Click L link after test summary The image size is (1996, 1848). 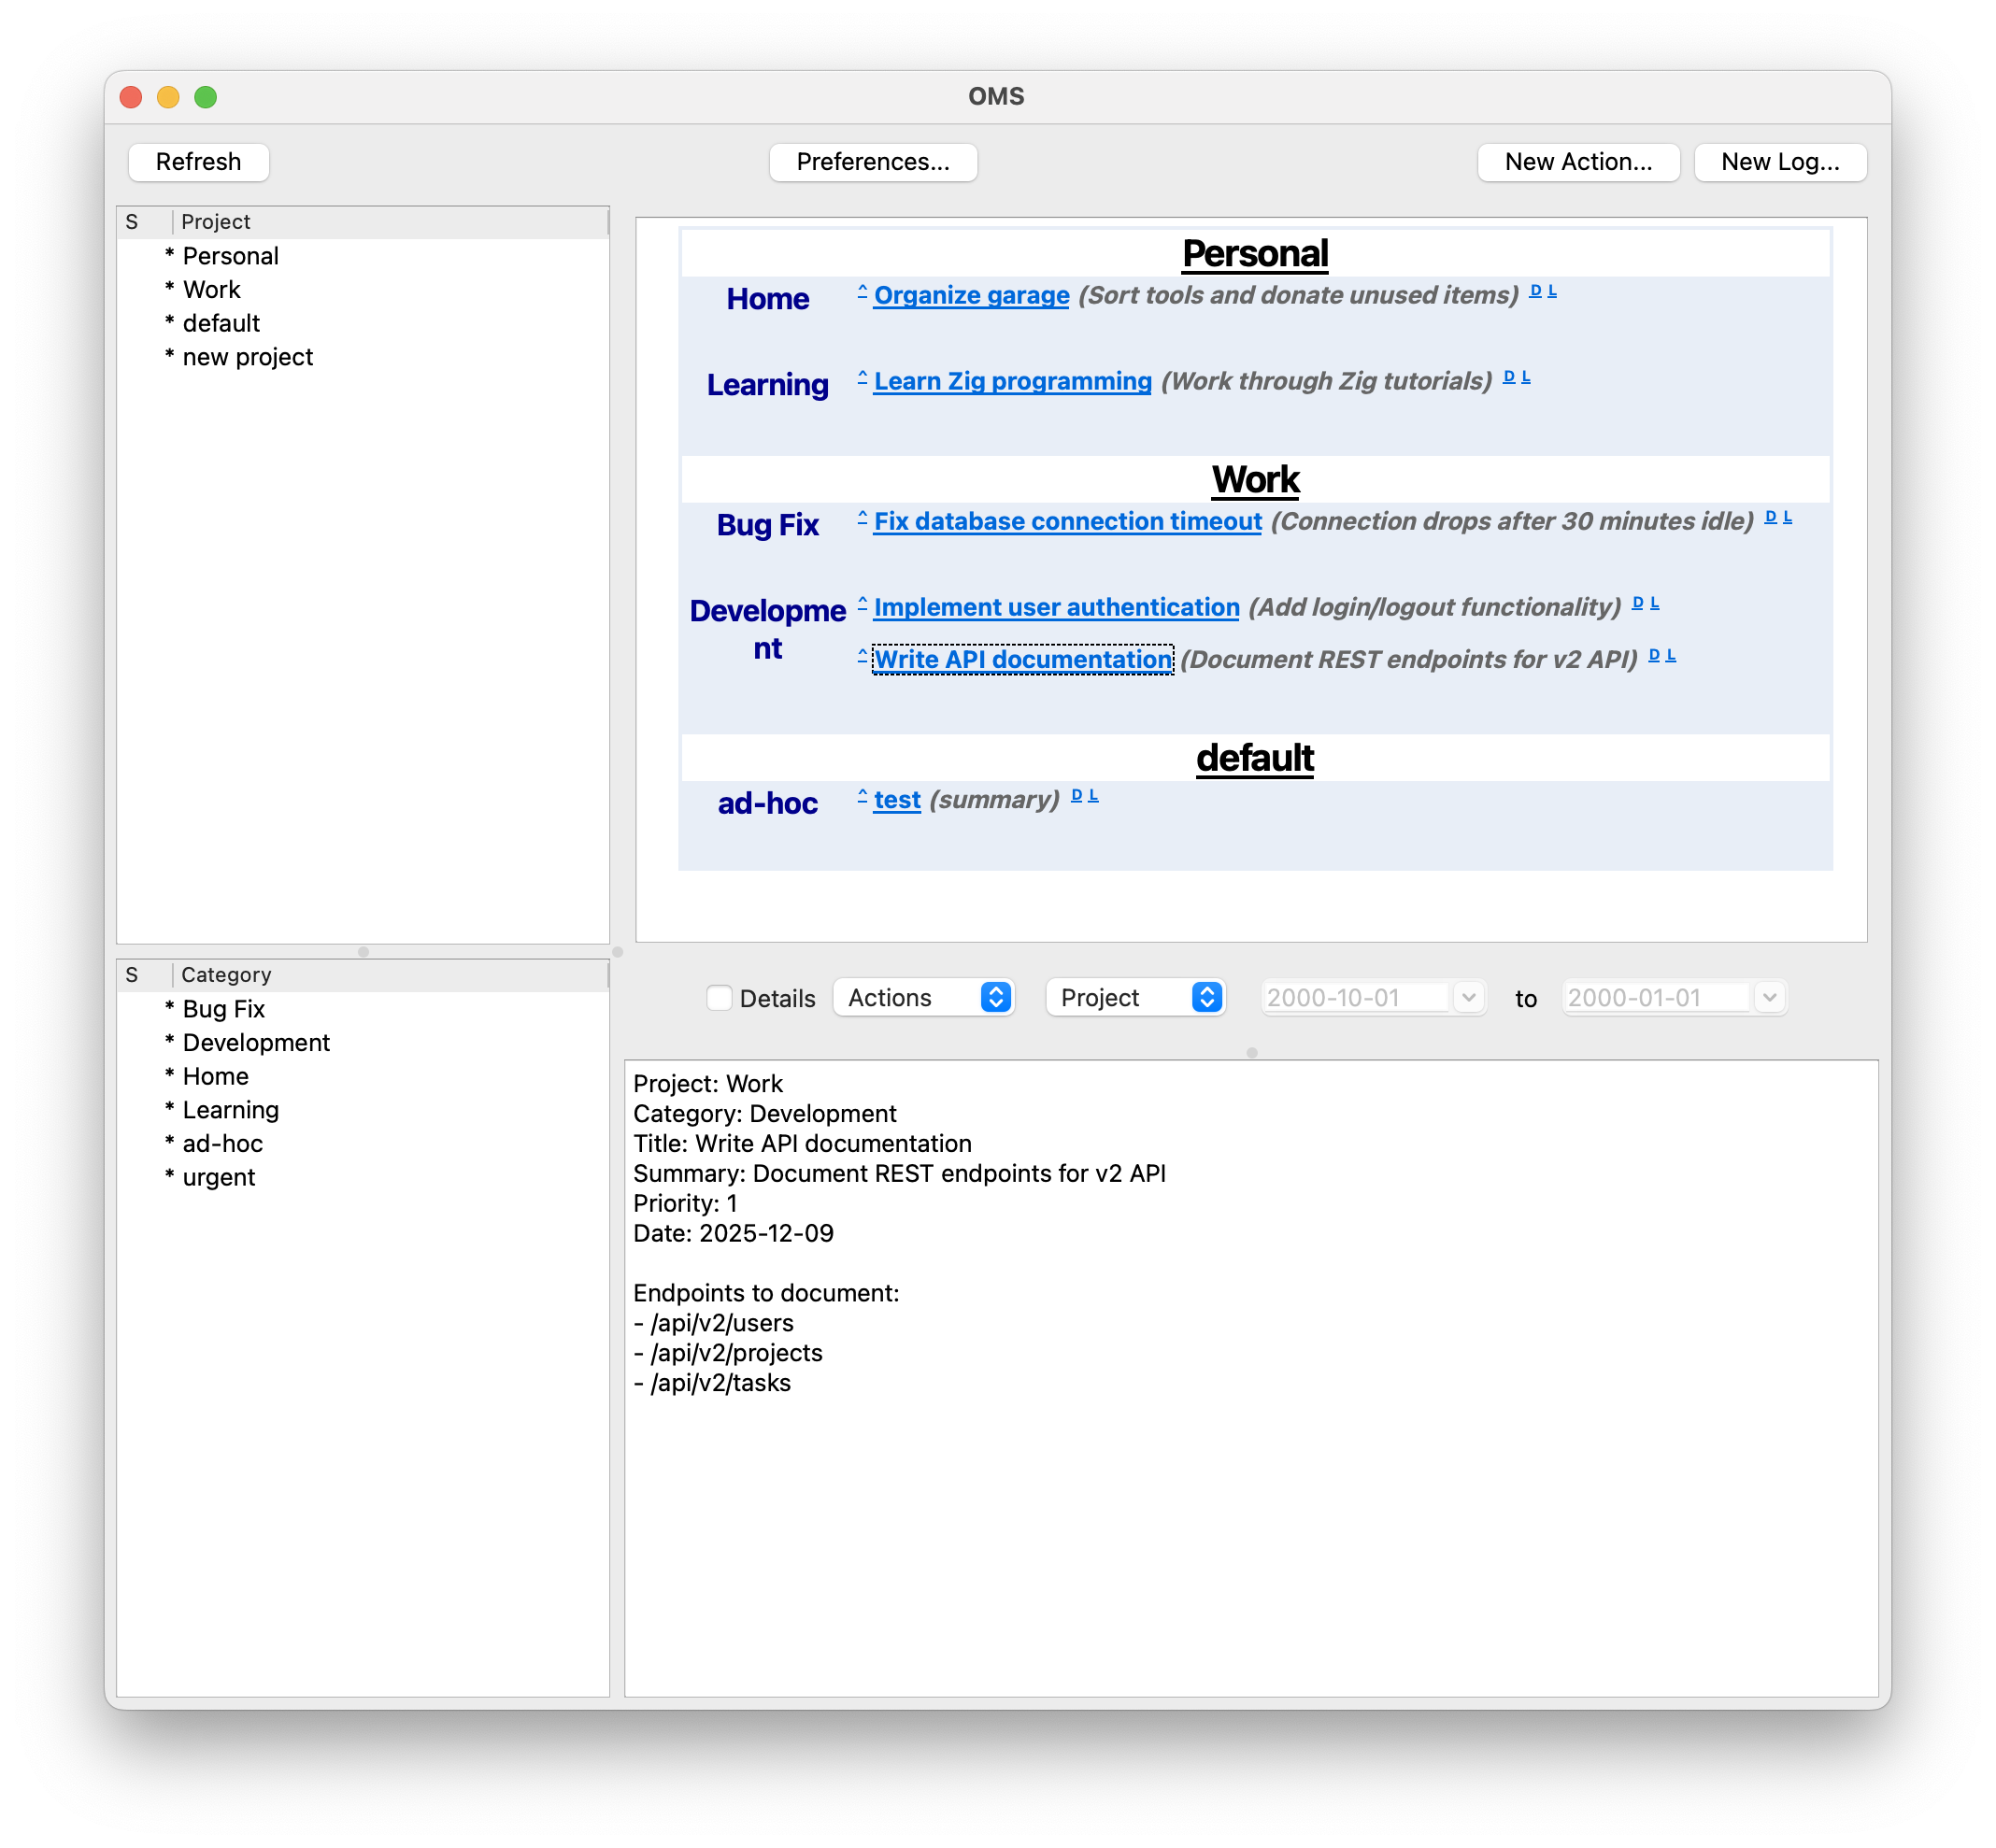coord(1093,796)
